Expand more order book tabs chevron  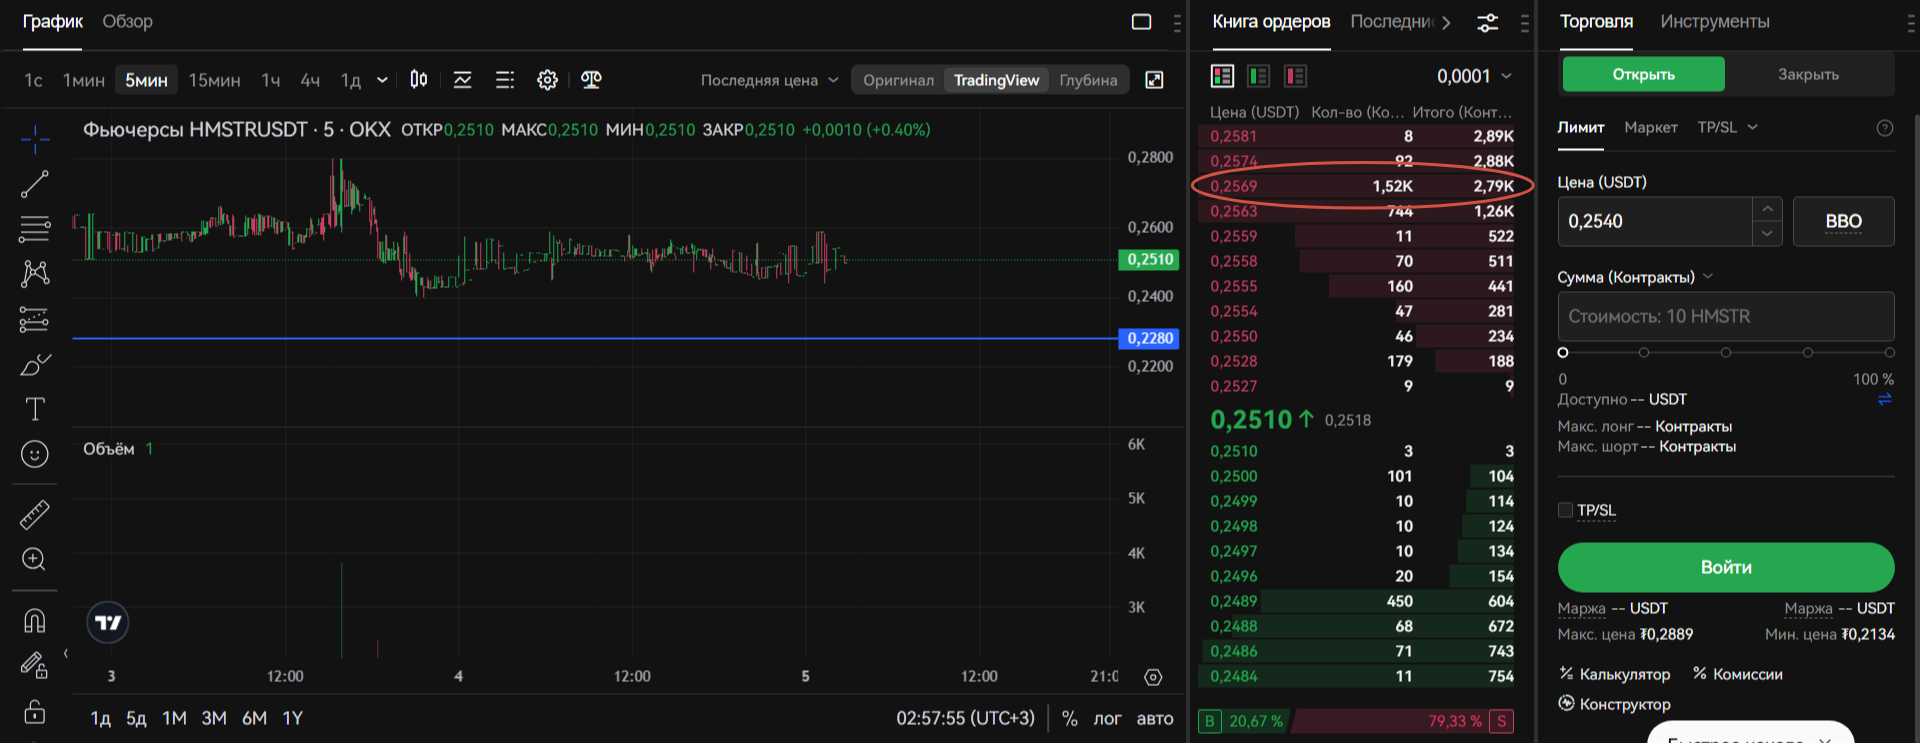point(1446,22)
